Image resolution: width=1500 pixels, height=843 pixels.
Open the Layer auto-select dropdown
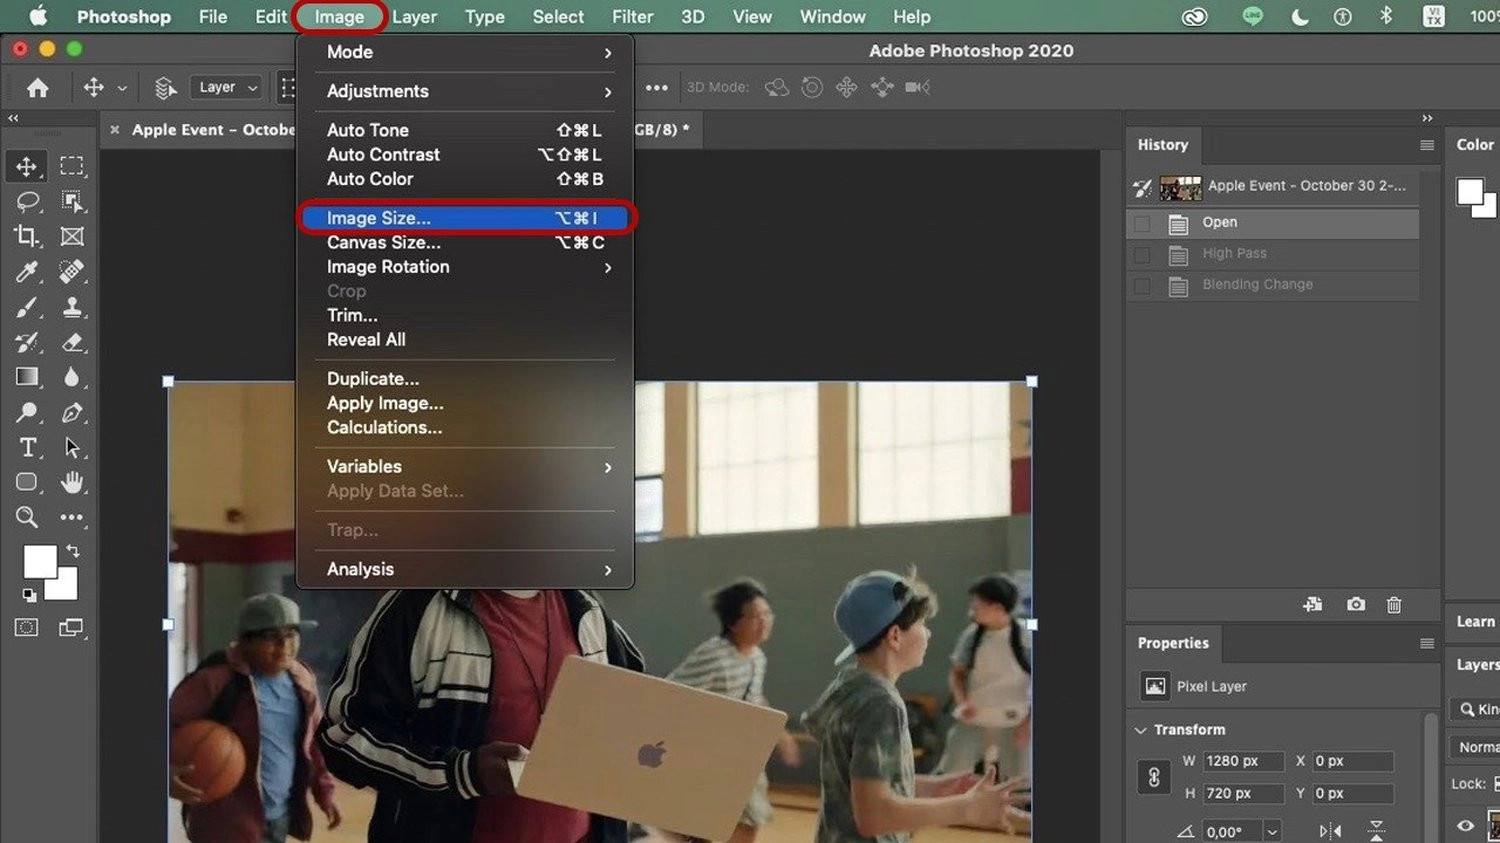pos(226,88)
